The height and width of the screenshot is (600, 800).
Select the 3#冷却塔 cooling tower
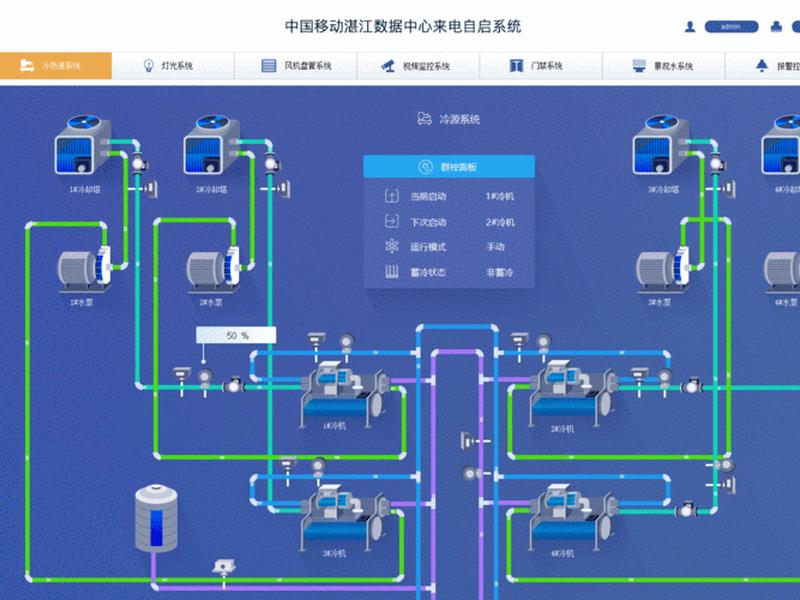[x=661, y=144]
